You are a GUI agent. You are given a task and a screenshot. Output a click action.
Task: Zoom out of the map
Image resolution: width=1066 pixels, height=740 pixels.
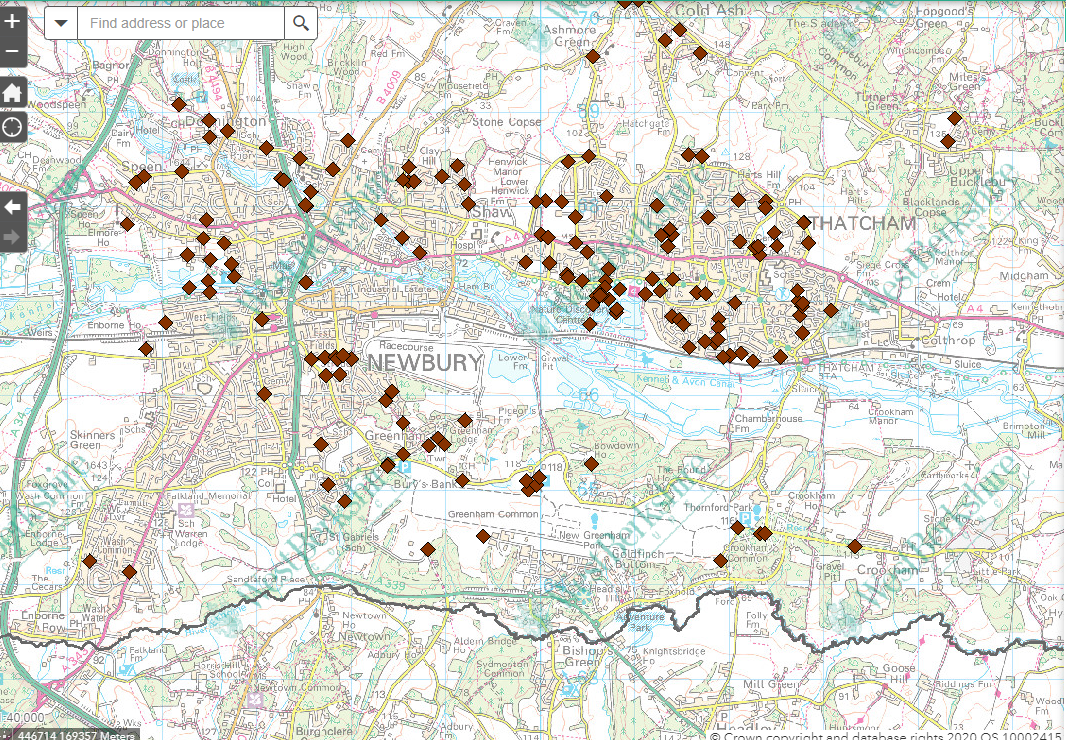(12, 52)
